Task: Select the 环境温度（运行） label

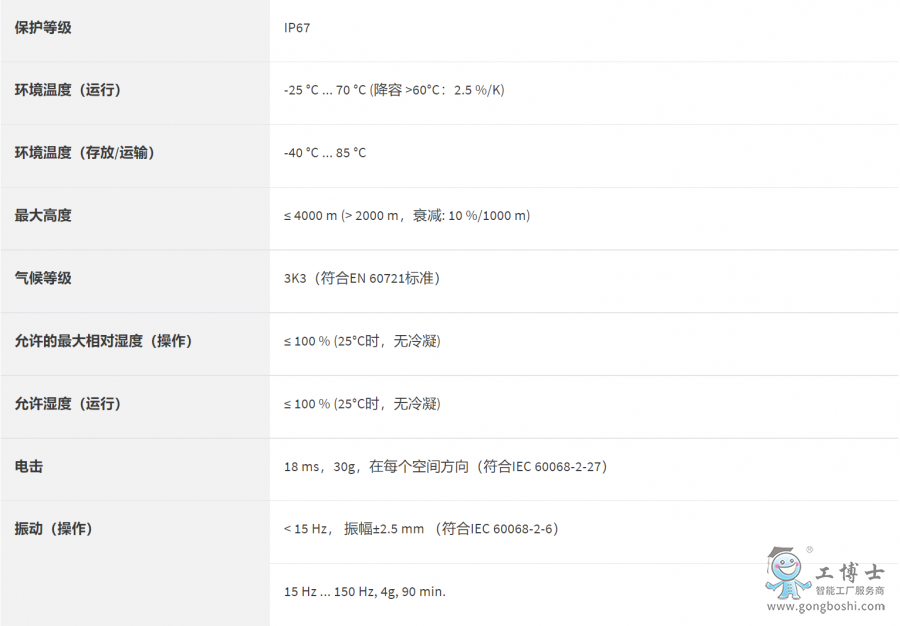Action: coord(68,90)
